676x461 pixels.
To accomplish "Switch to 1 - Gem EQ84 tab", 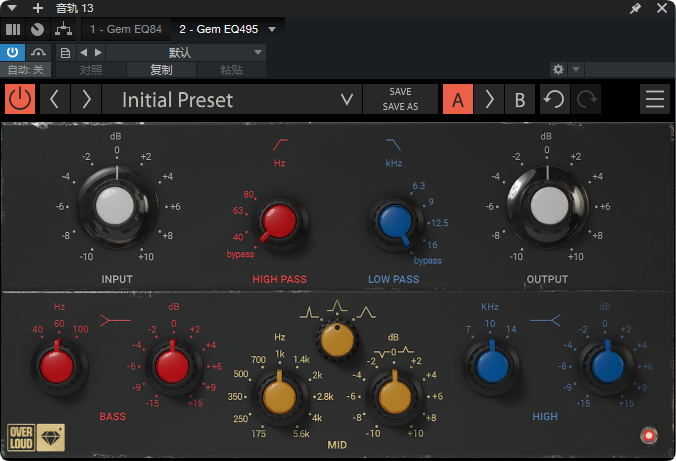I will (x=126, y=29).
